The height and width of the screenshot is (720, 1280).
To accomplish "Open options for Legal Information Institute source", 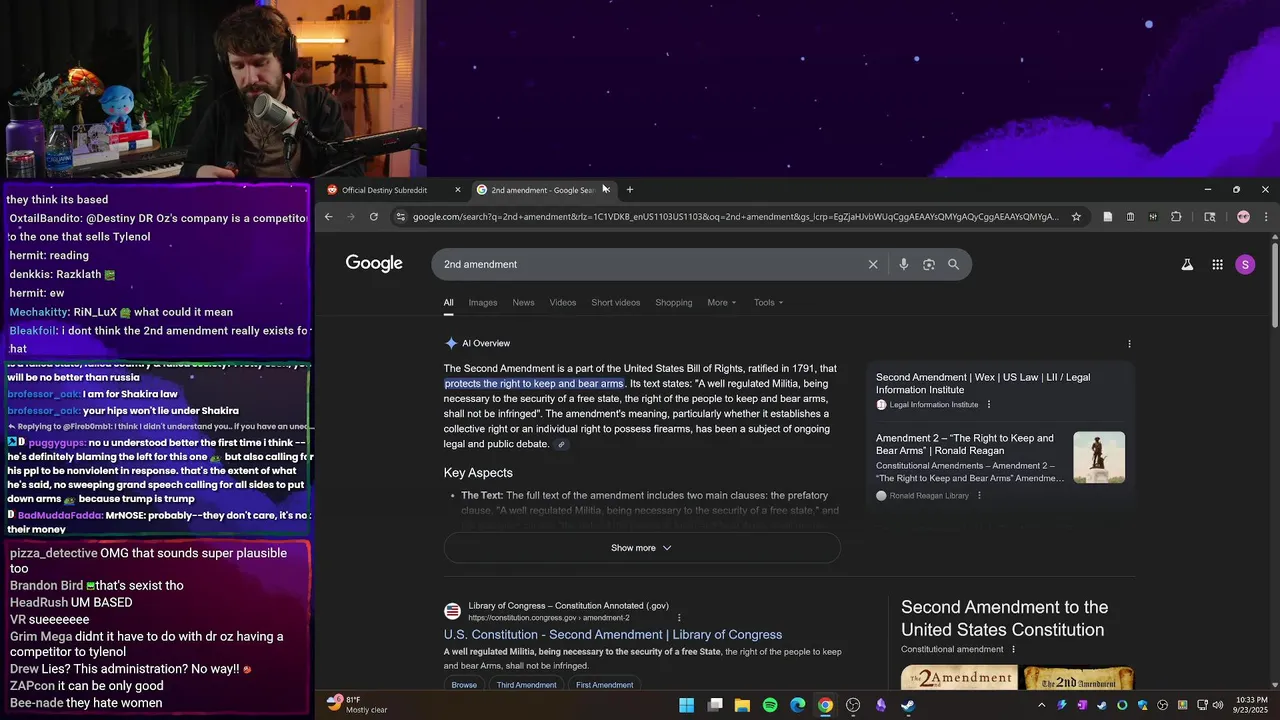I will coord(989,405).
